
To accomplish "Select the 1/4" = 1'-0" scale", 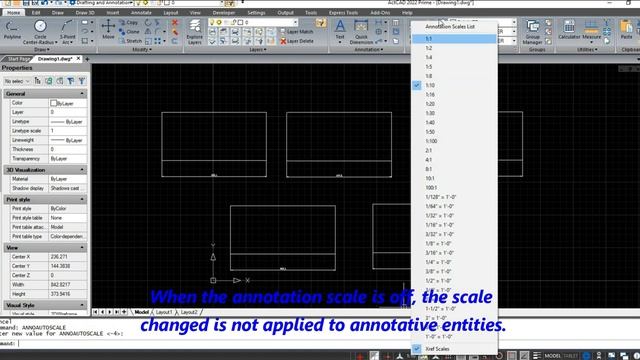I will pos(454,262).
